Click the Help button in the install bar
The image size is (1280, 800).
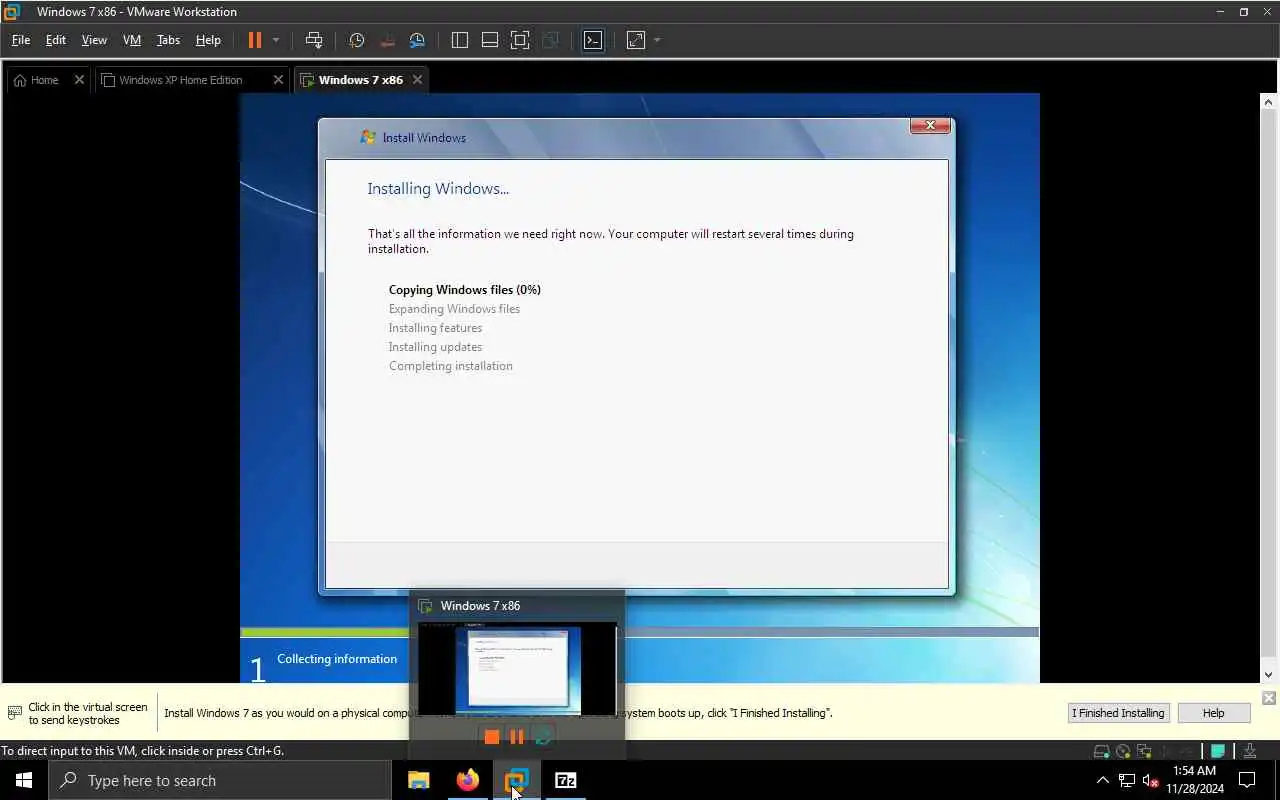[1213, 713]
